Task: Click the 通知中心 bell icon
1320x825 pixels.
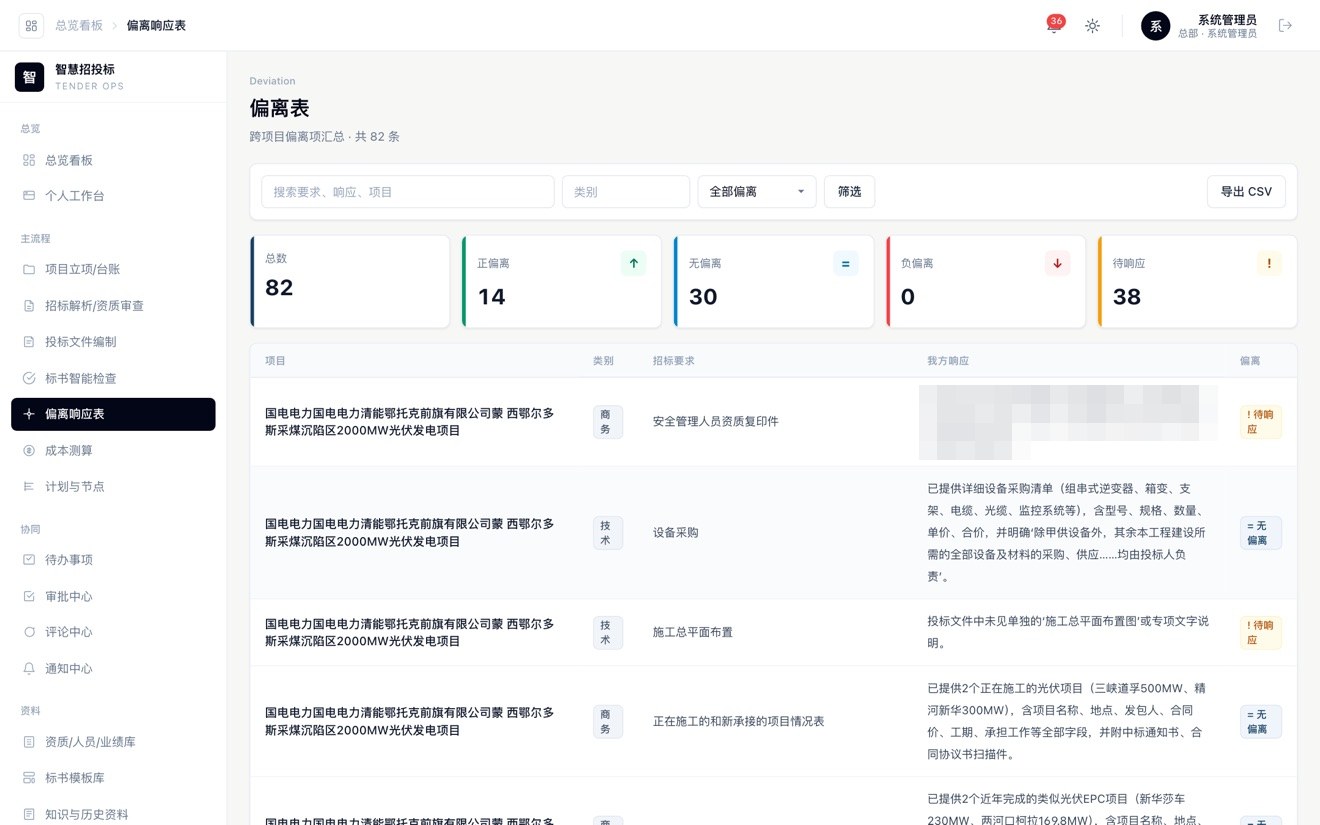Action: coord(29,668)
